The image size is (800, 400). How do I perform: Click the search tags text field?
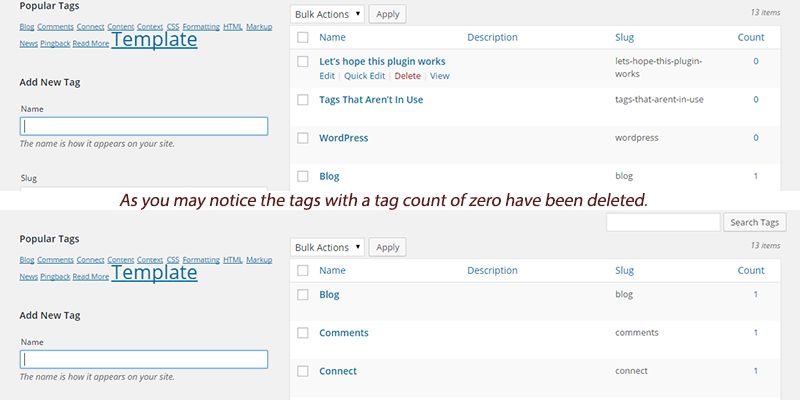coord(663,222)
